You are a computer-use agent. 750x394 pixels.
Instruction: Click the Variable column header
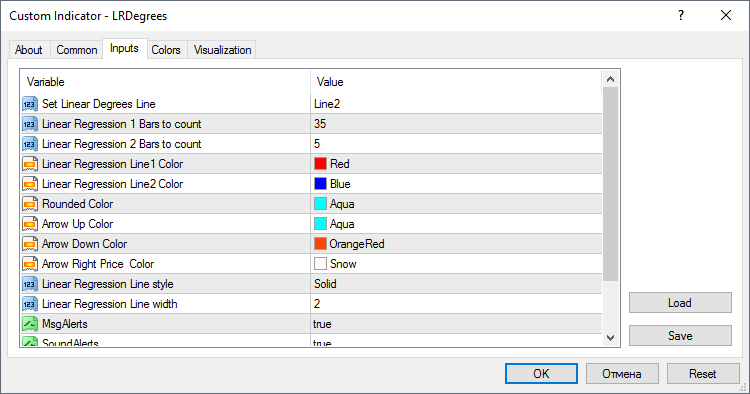165,82
